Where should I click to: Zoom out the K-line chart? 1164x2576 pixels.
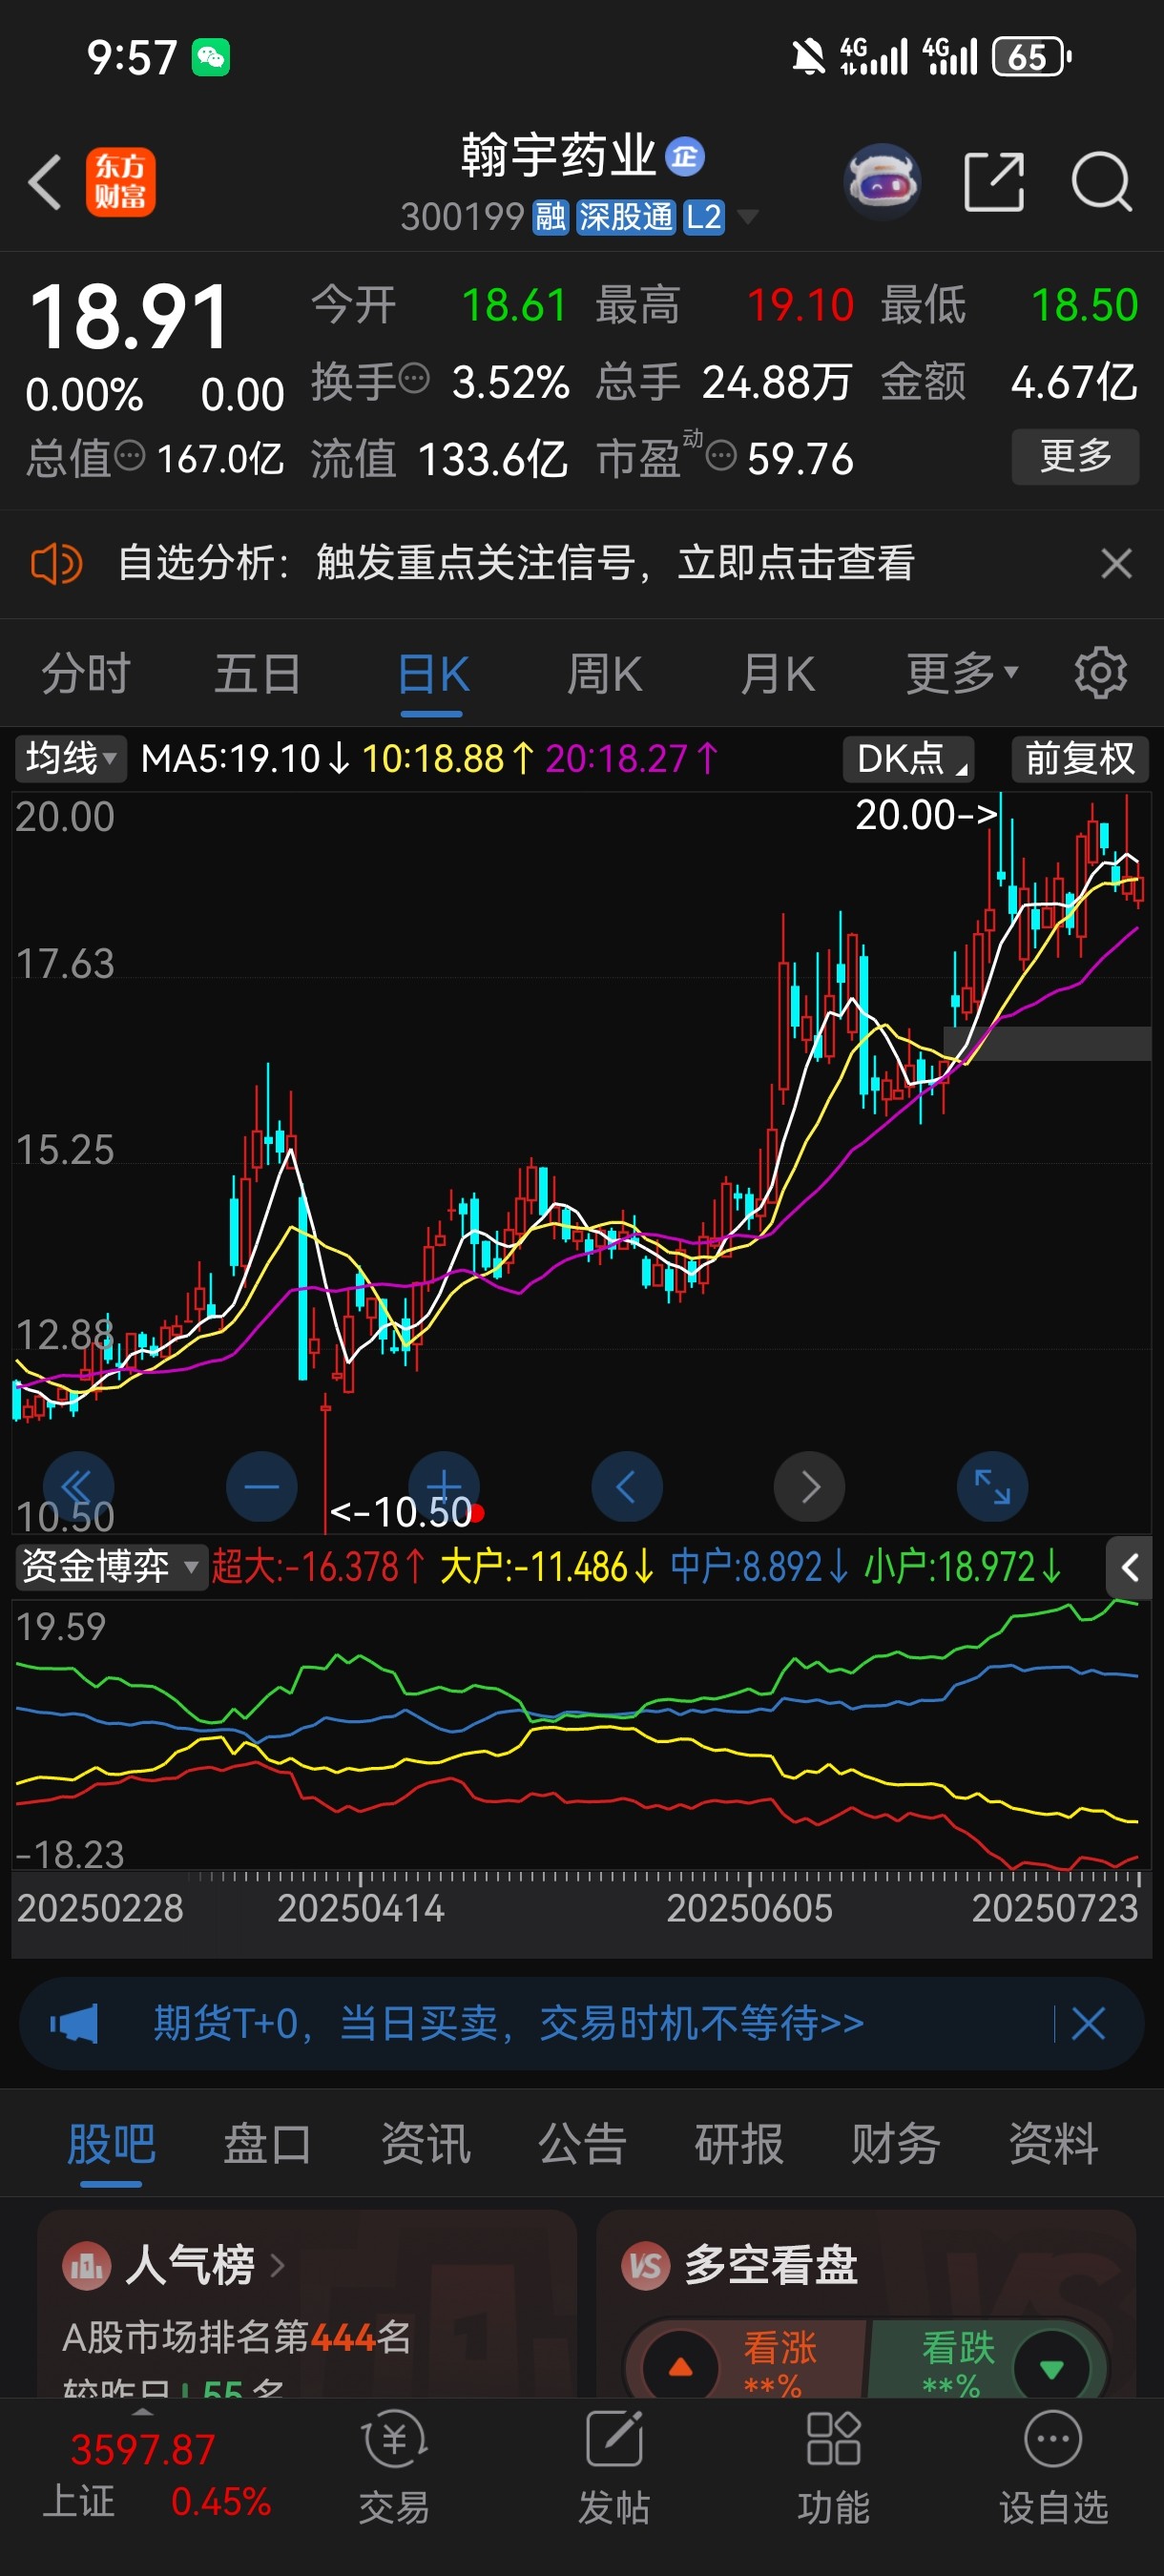262,1487
